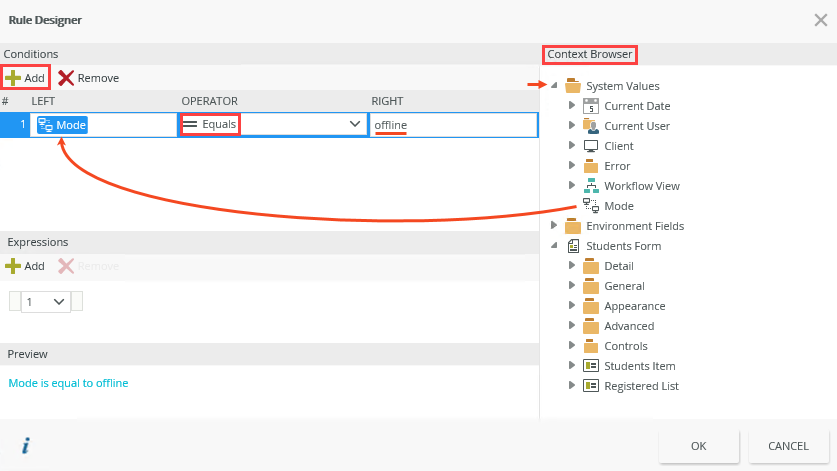Click the Current Date calendar icon
837x471 pixels.
(590, 106)
